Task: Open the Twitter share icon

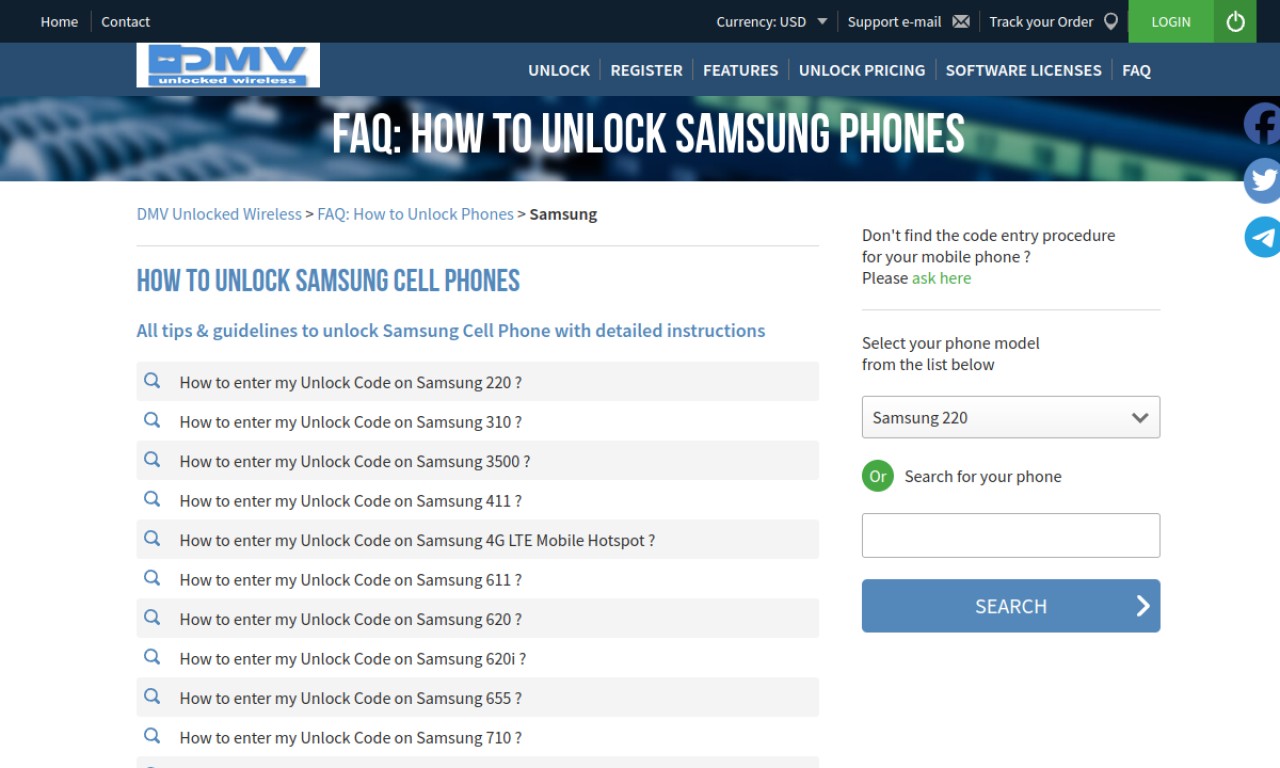Action: (1262, 181)
